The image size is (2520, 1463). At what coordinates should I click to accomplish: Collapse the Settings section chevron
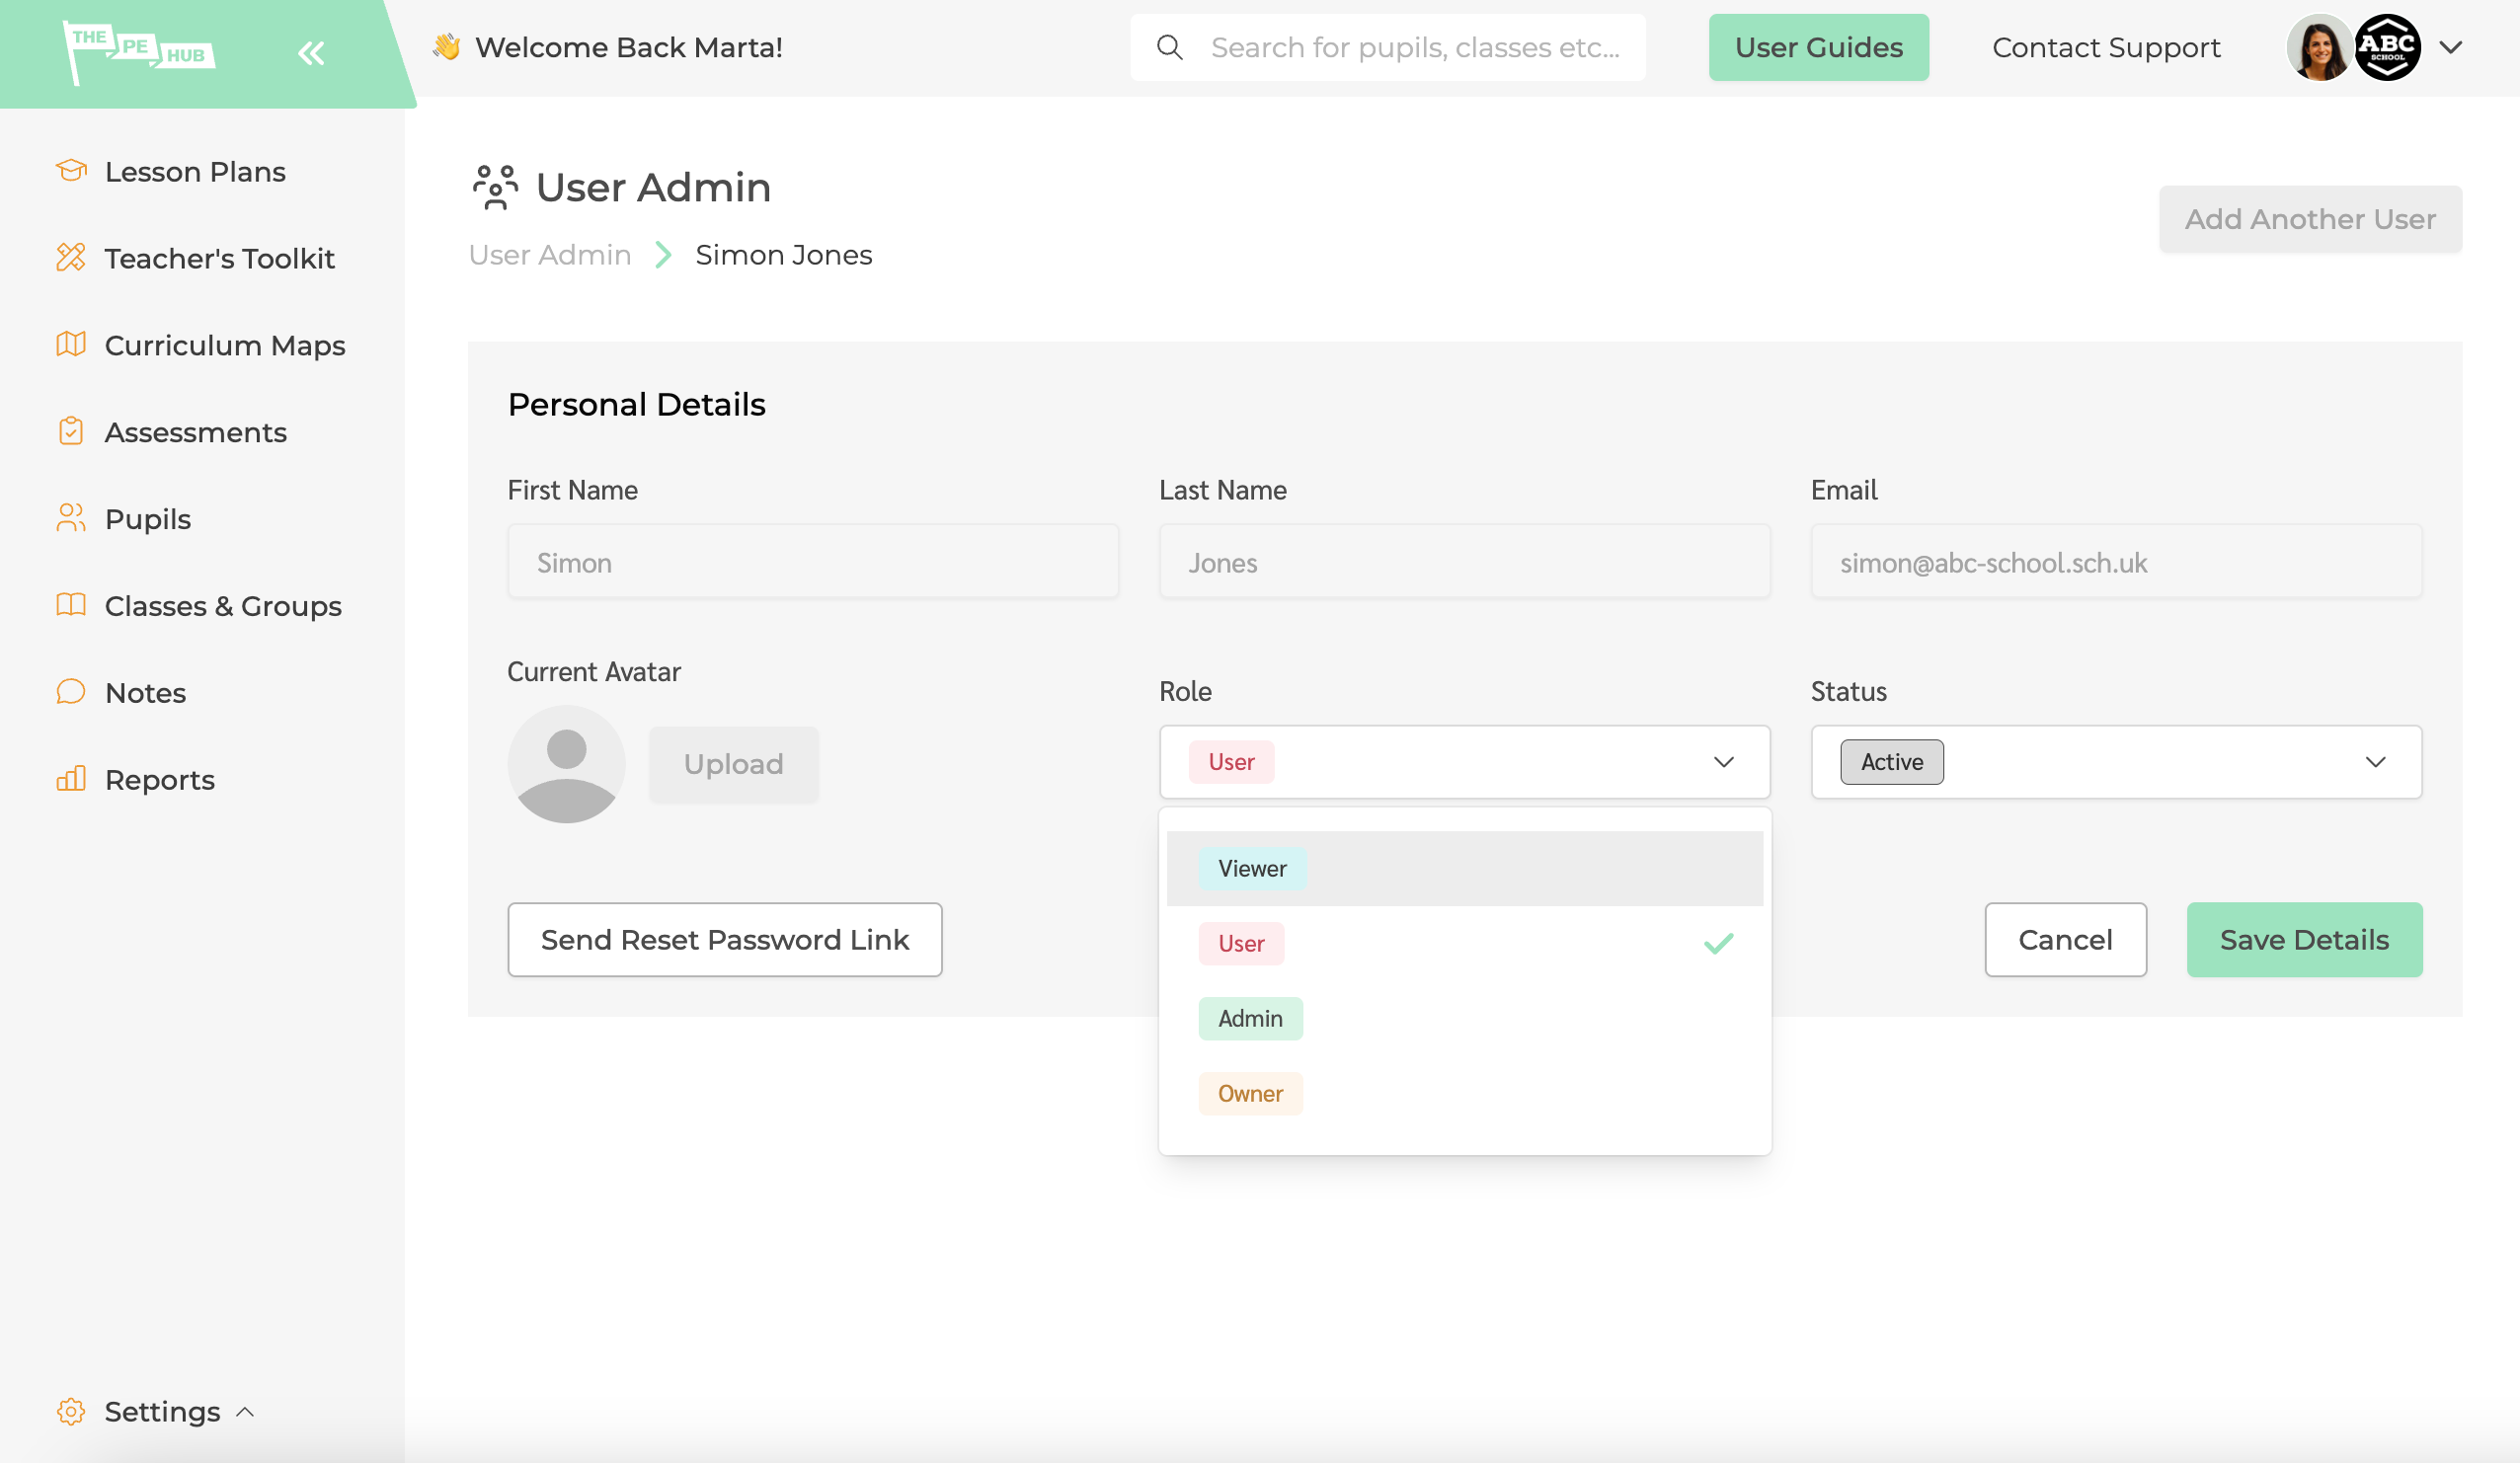pyautogui.click(x=243, y=1412)
